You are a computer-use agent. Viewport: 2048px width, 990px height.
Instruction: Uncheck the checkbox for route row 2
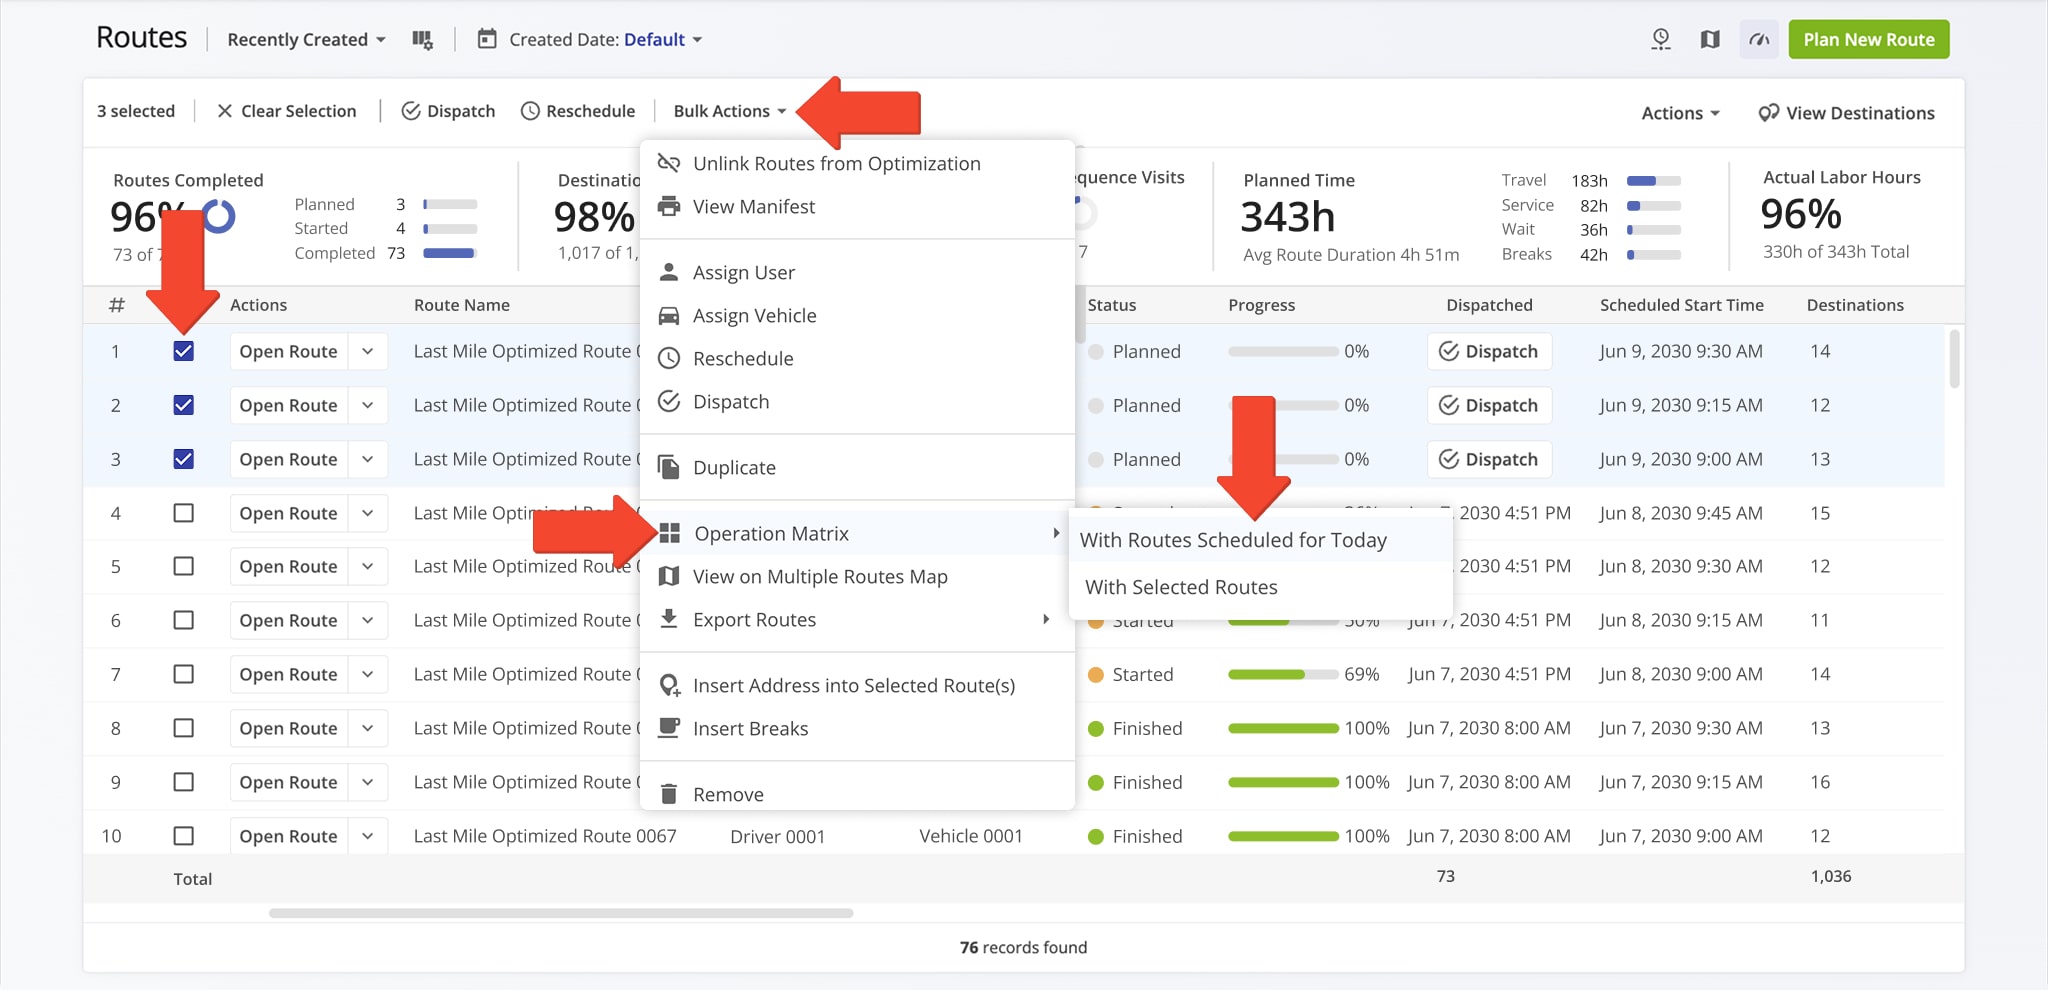[183, 405]
